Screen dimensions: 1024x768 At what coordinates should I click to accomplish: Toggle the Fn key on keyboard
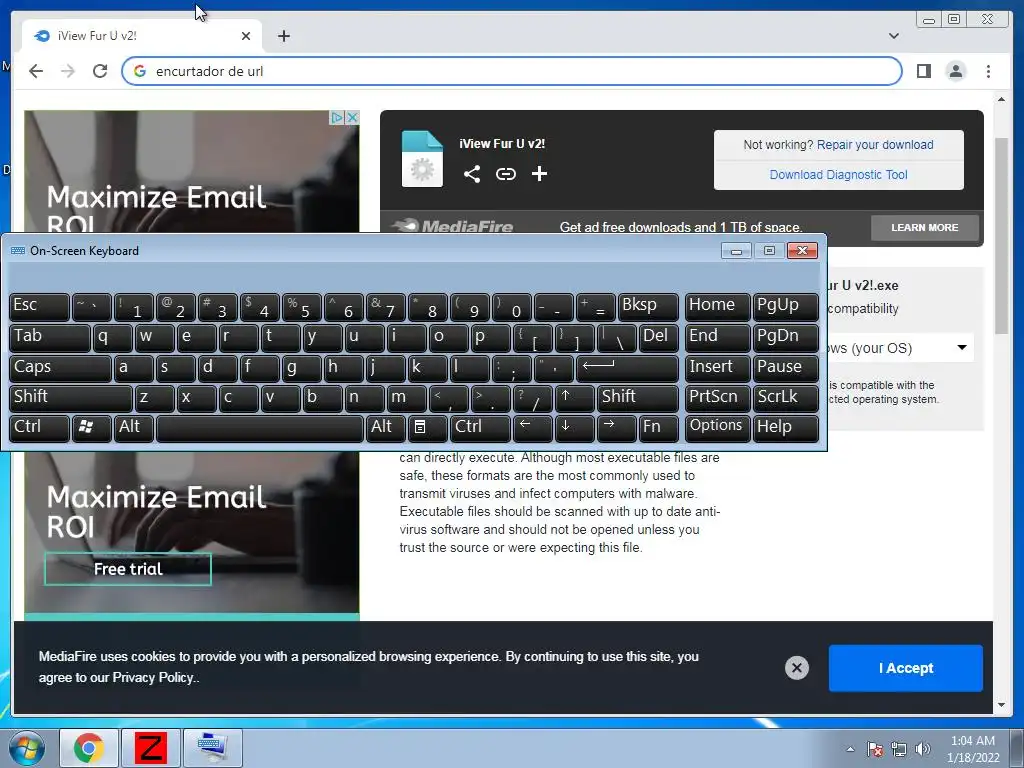click(658, 427)
